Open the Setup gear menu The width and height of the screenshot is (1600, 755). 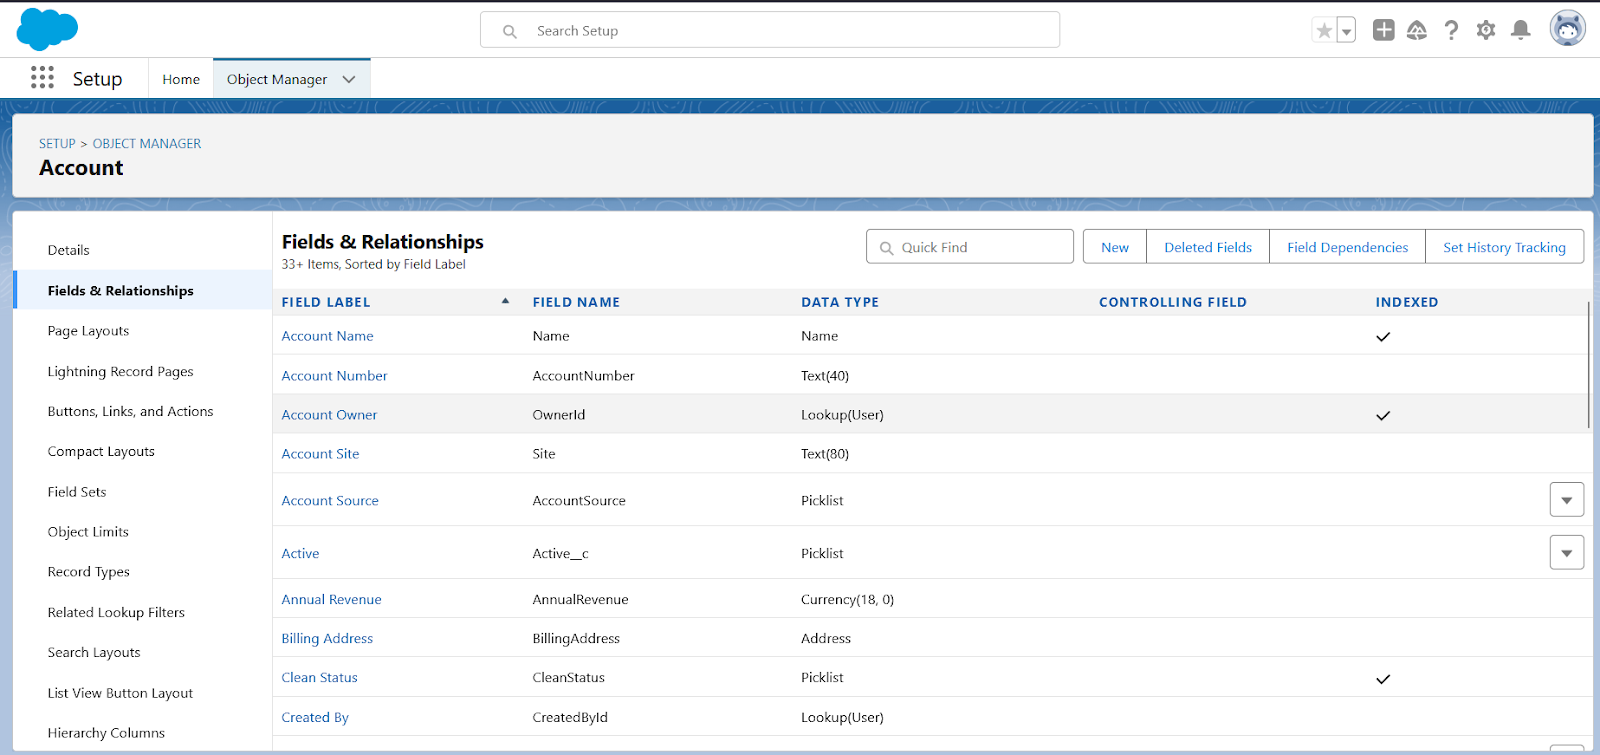1486,31
